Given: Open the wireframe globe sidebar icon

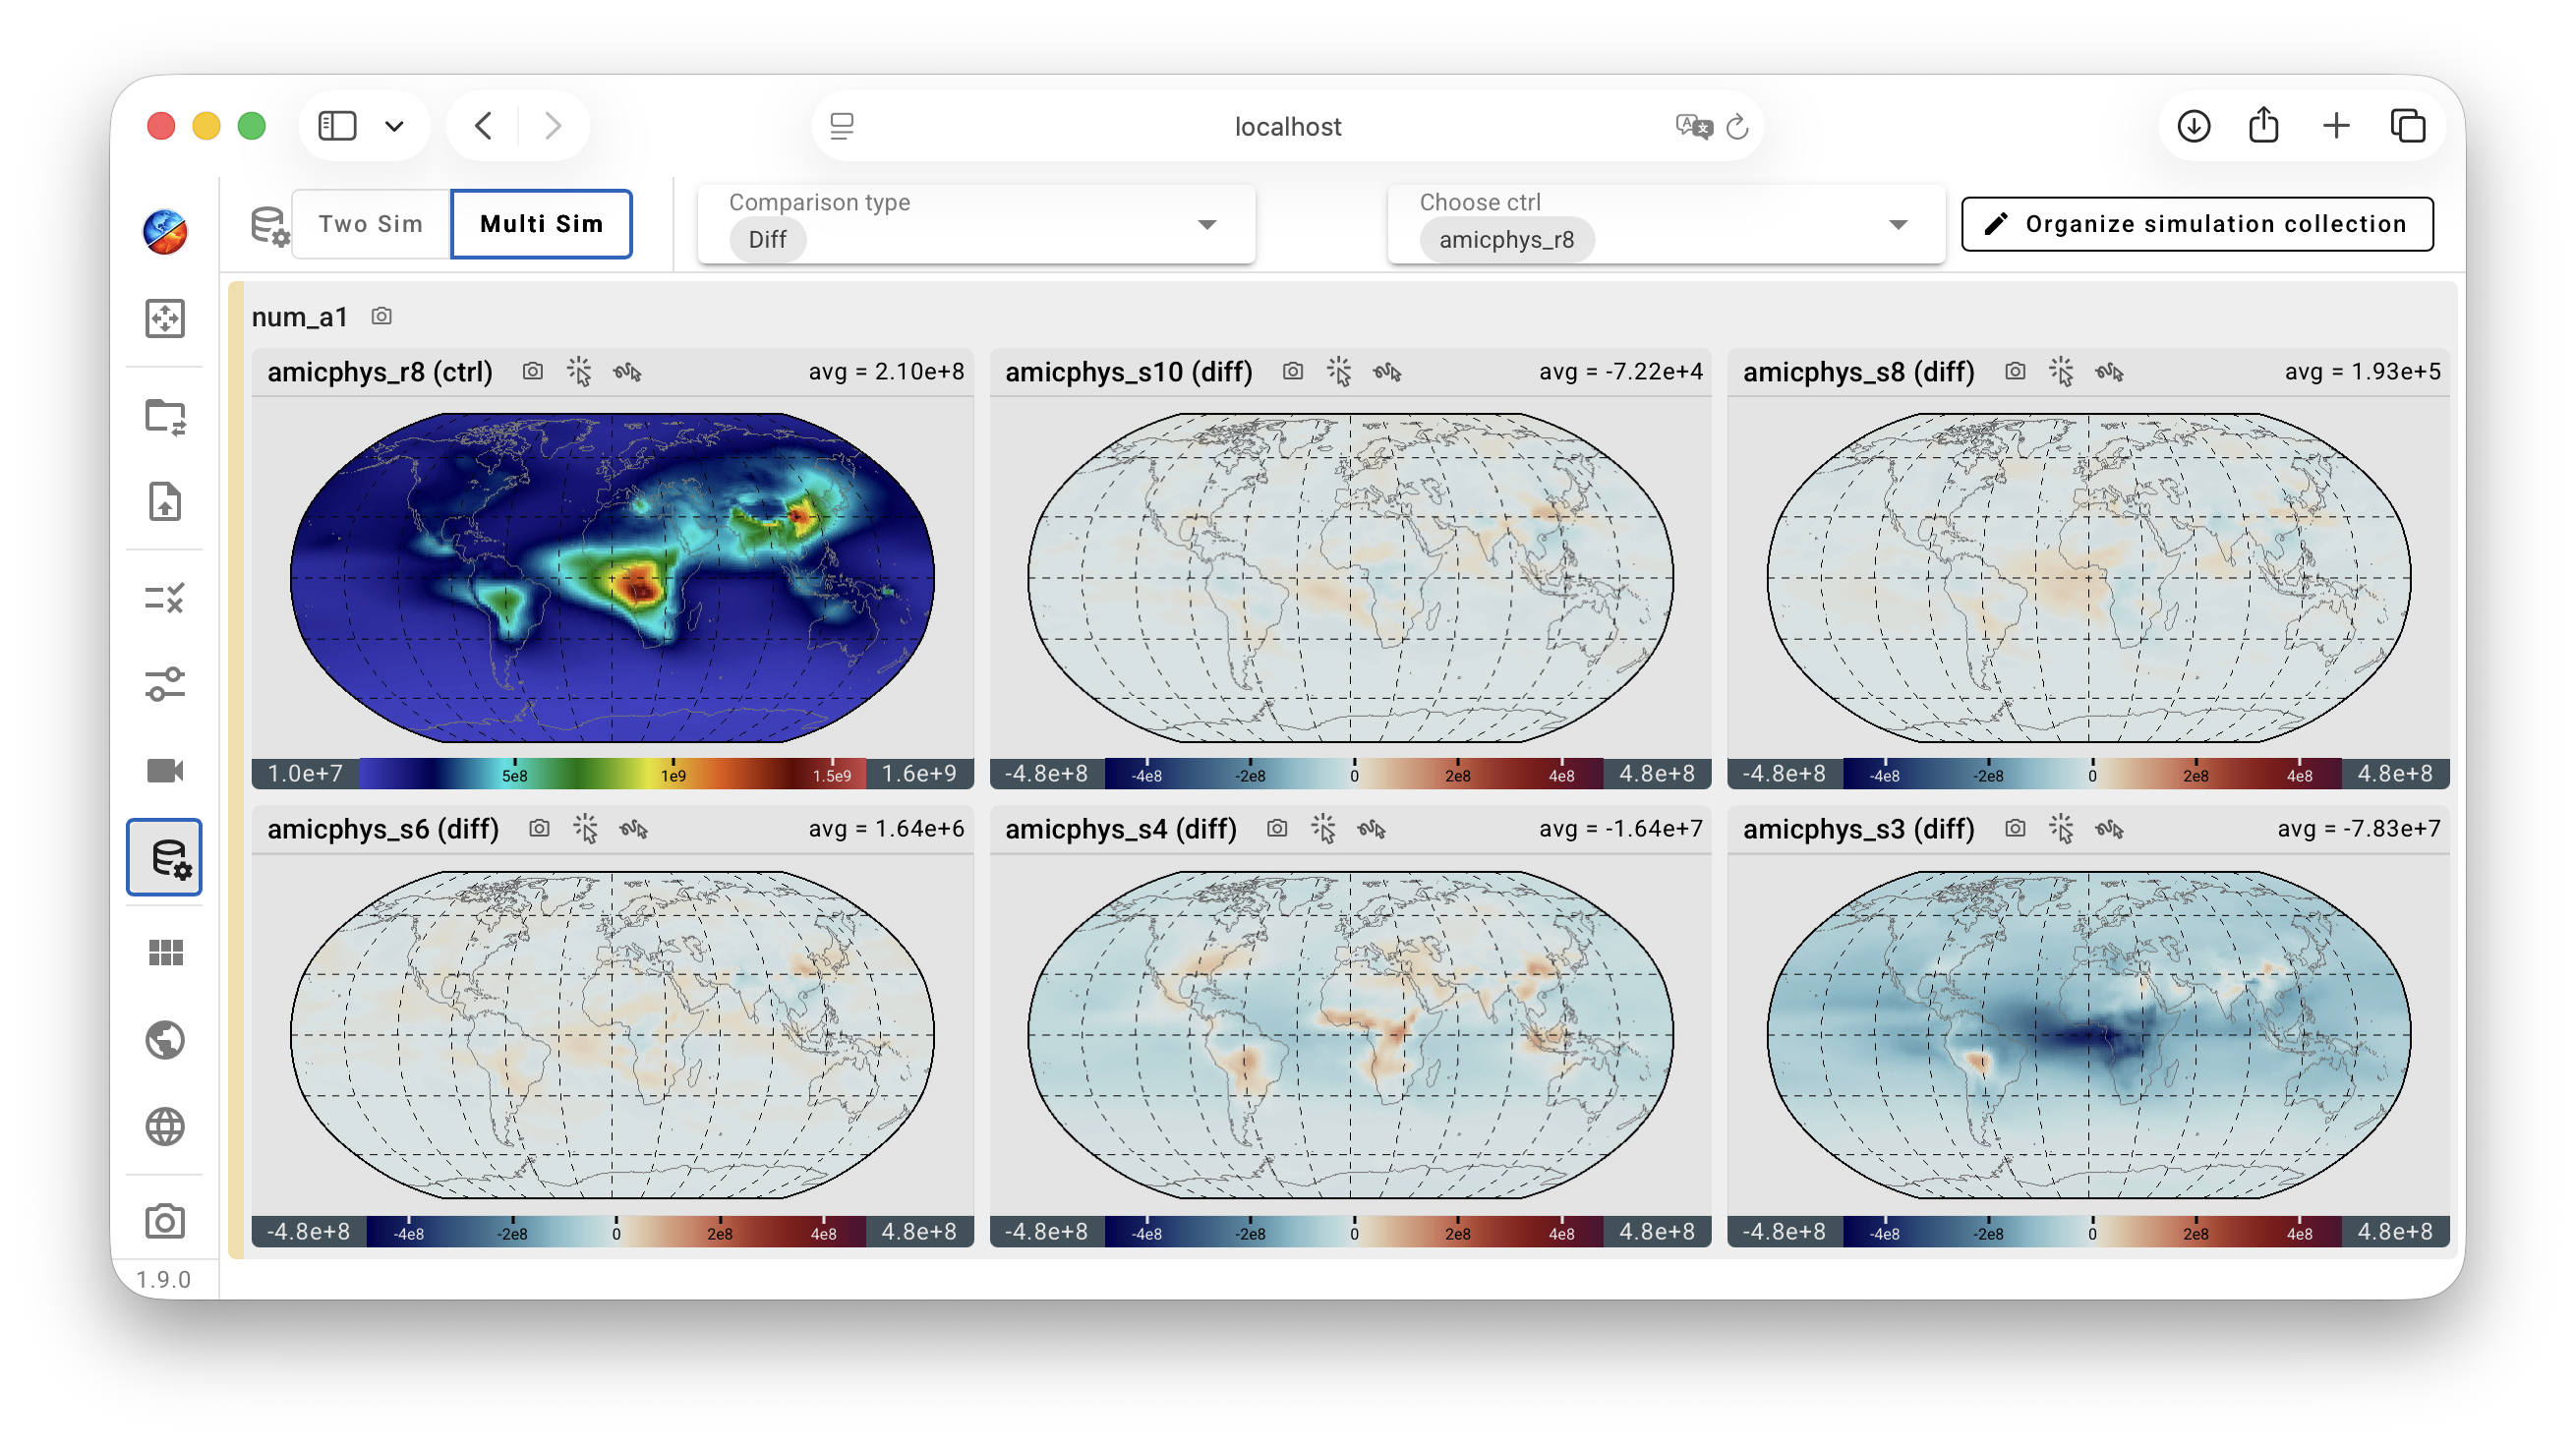Looking at the screenshot, I should pyautogui.click(x=165, y=1127).
